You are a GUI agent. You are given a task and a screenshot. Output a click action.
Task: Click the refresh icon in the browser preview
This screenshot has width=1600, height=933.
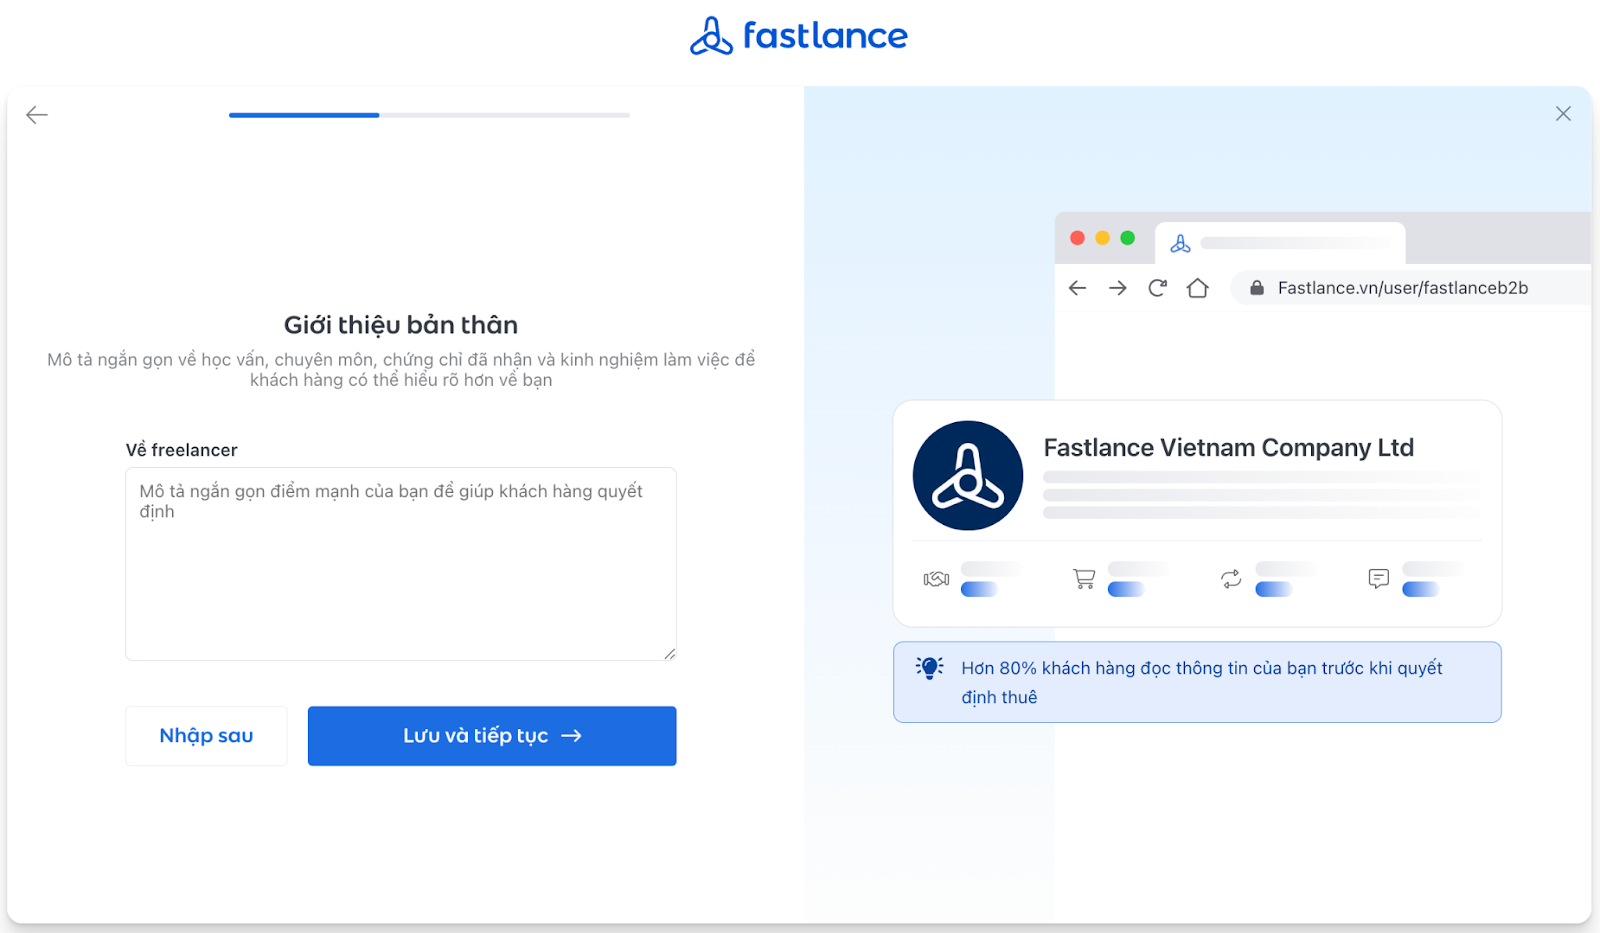(1157, 288)
